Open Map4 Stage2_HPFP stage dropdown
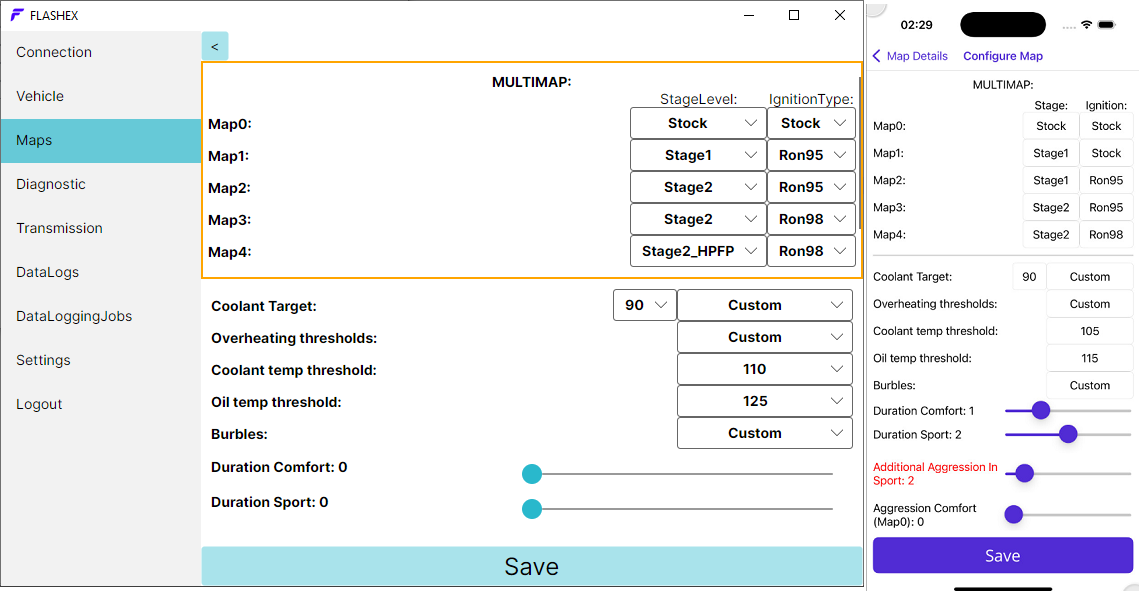 click(697, 251)
